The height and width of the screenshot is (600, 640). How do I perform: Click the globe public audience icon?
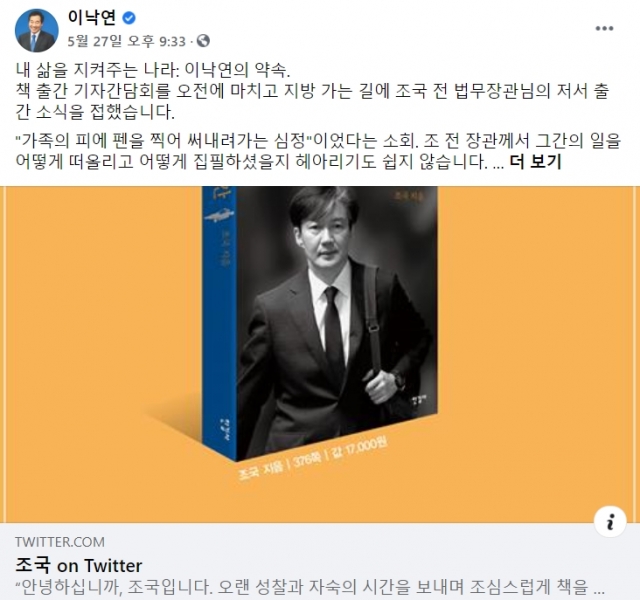[203, 41]
